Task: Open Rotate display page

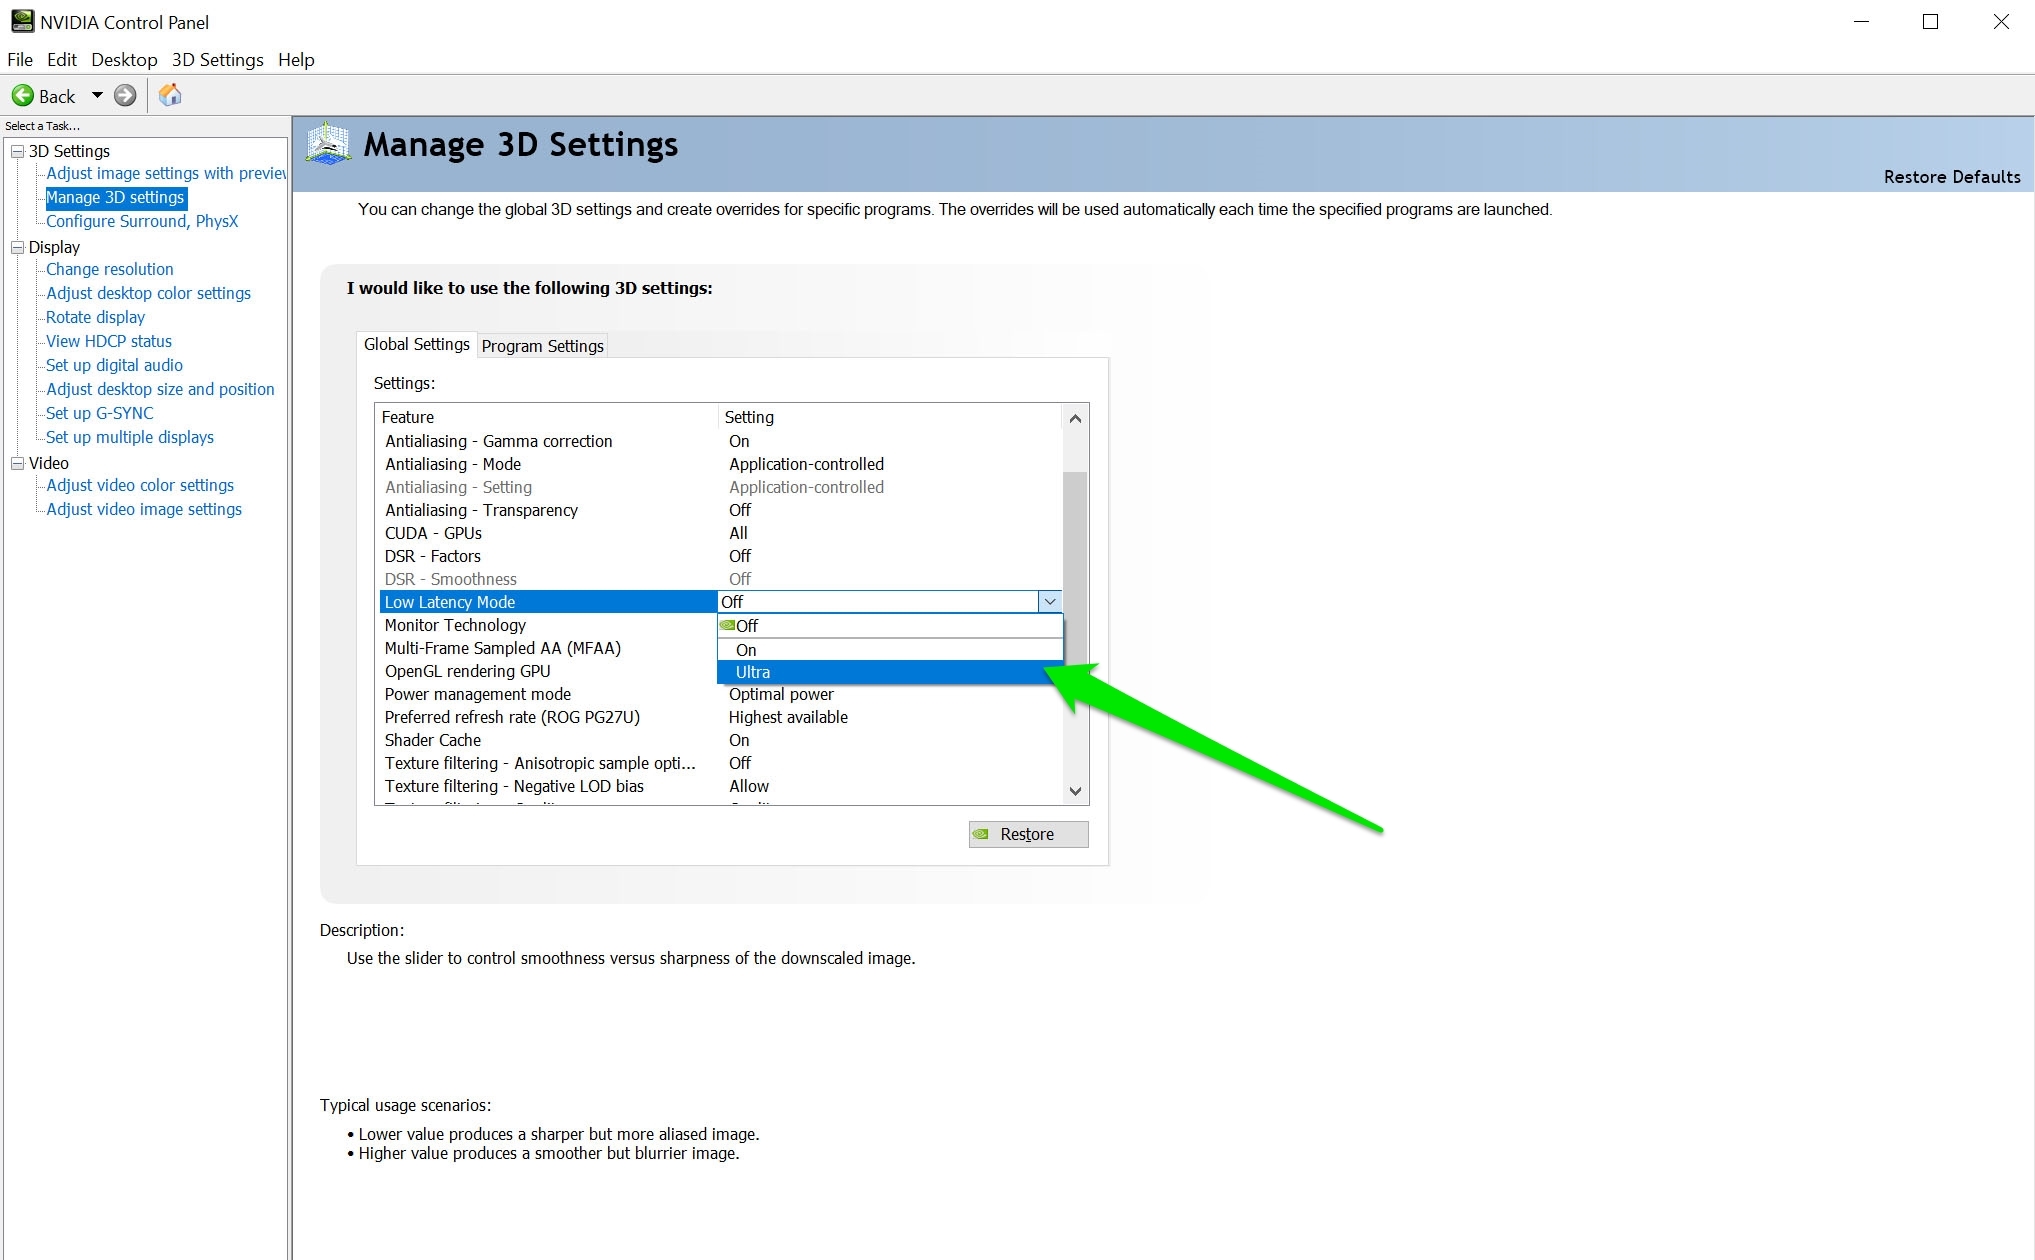Action: point(95,317)
